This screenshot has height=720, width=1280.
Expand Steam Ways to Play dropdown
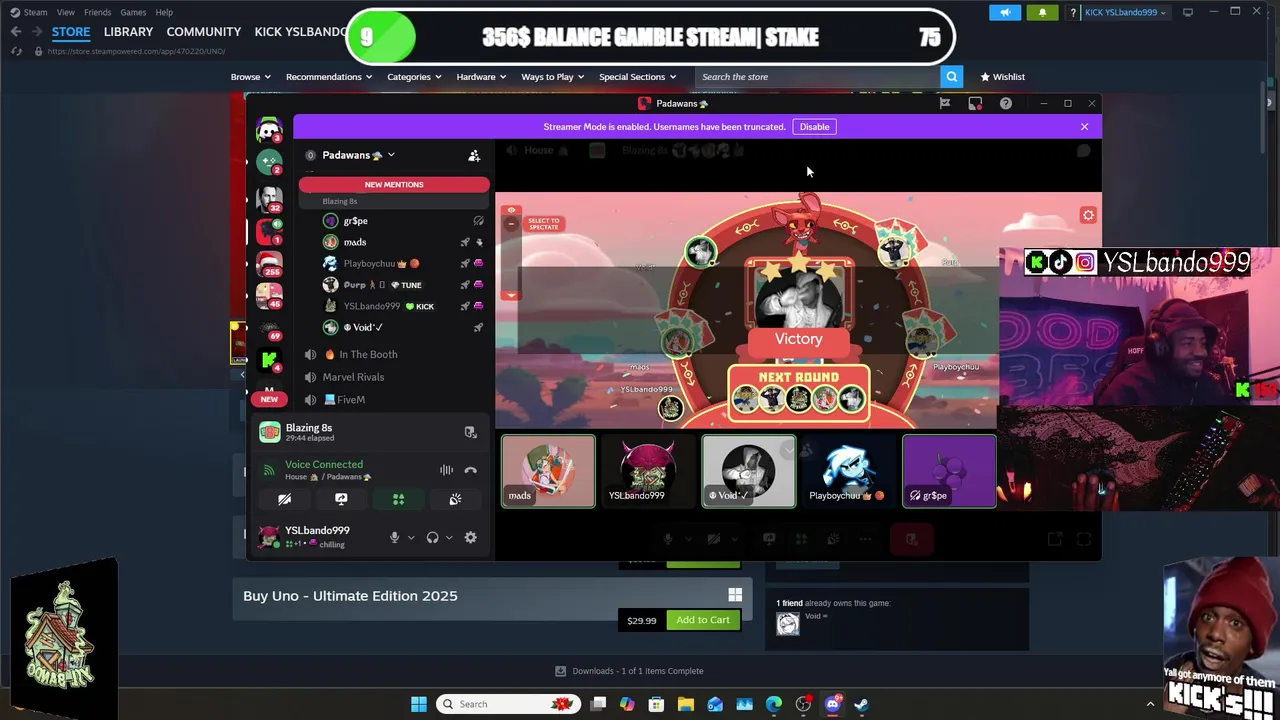coord(552,77)
